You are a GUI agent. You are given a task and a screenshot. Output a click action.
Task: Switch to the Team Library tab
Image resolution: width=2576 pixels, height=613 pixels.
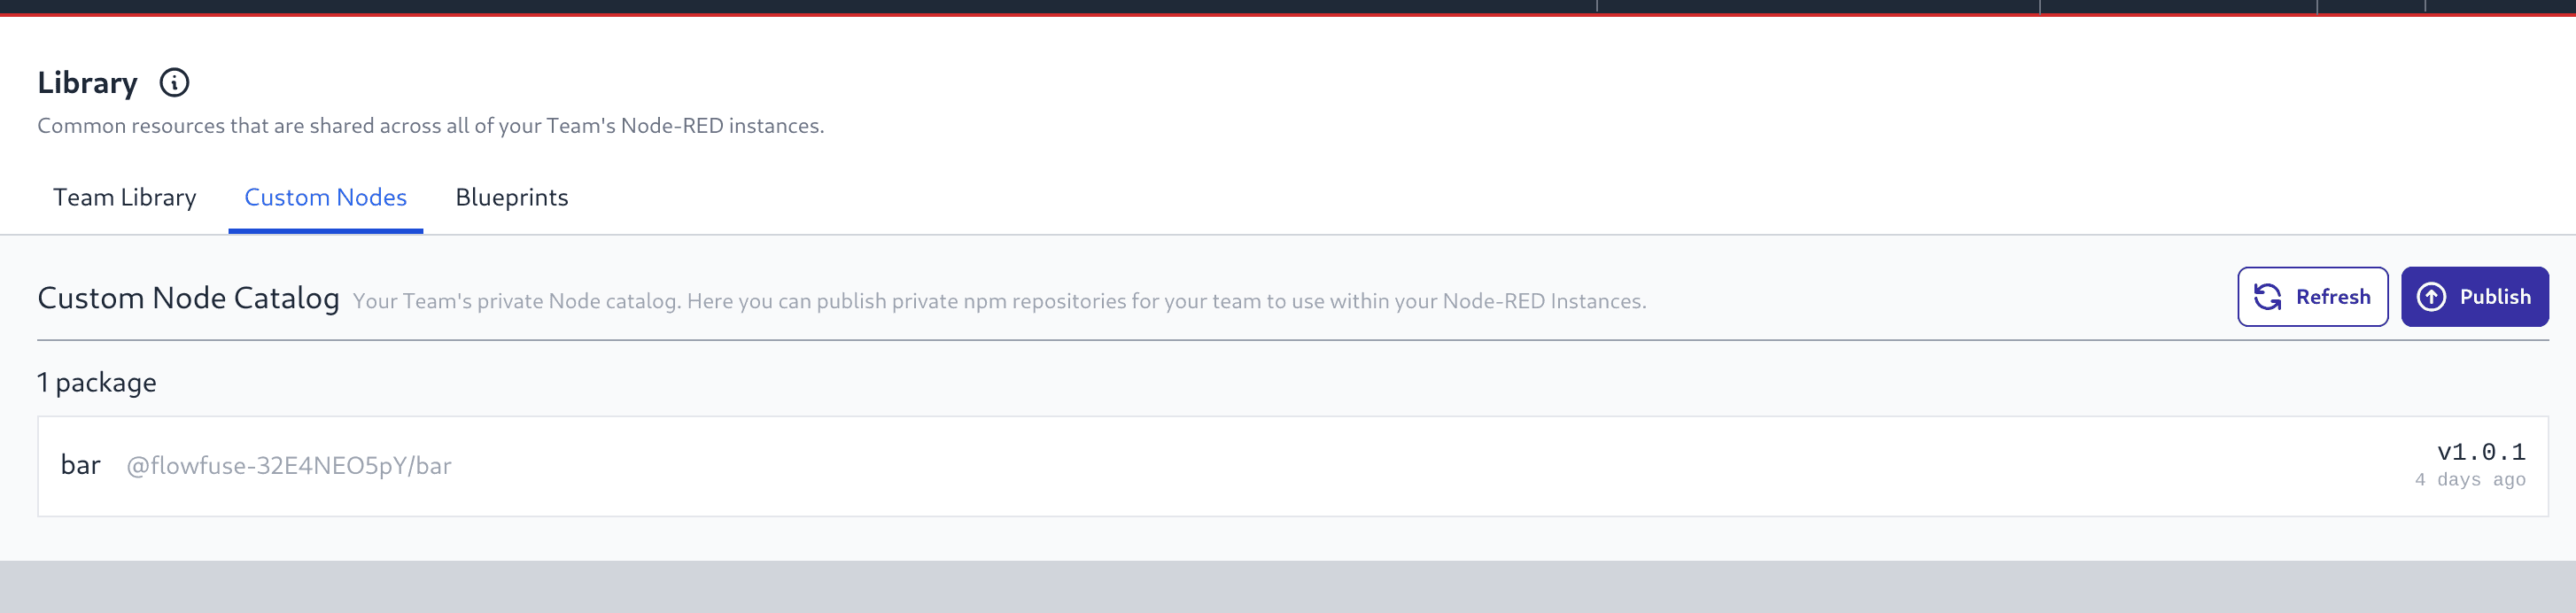pyautogui.click(x=124, y=197)
